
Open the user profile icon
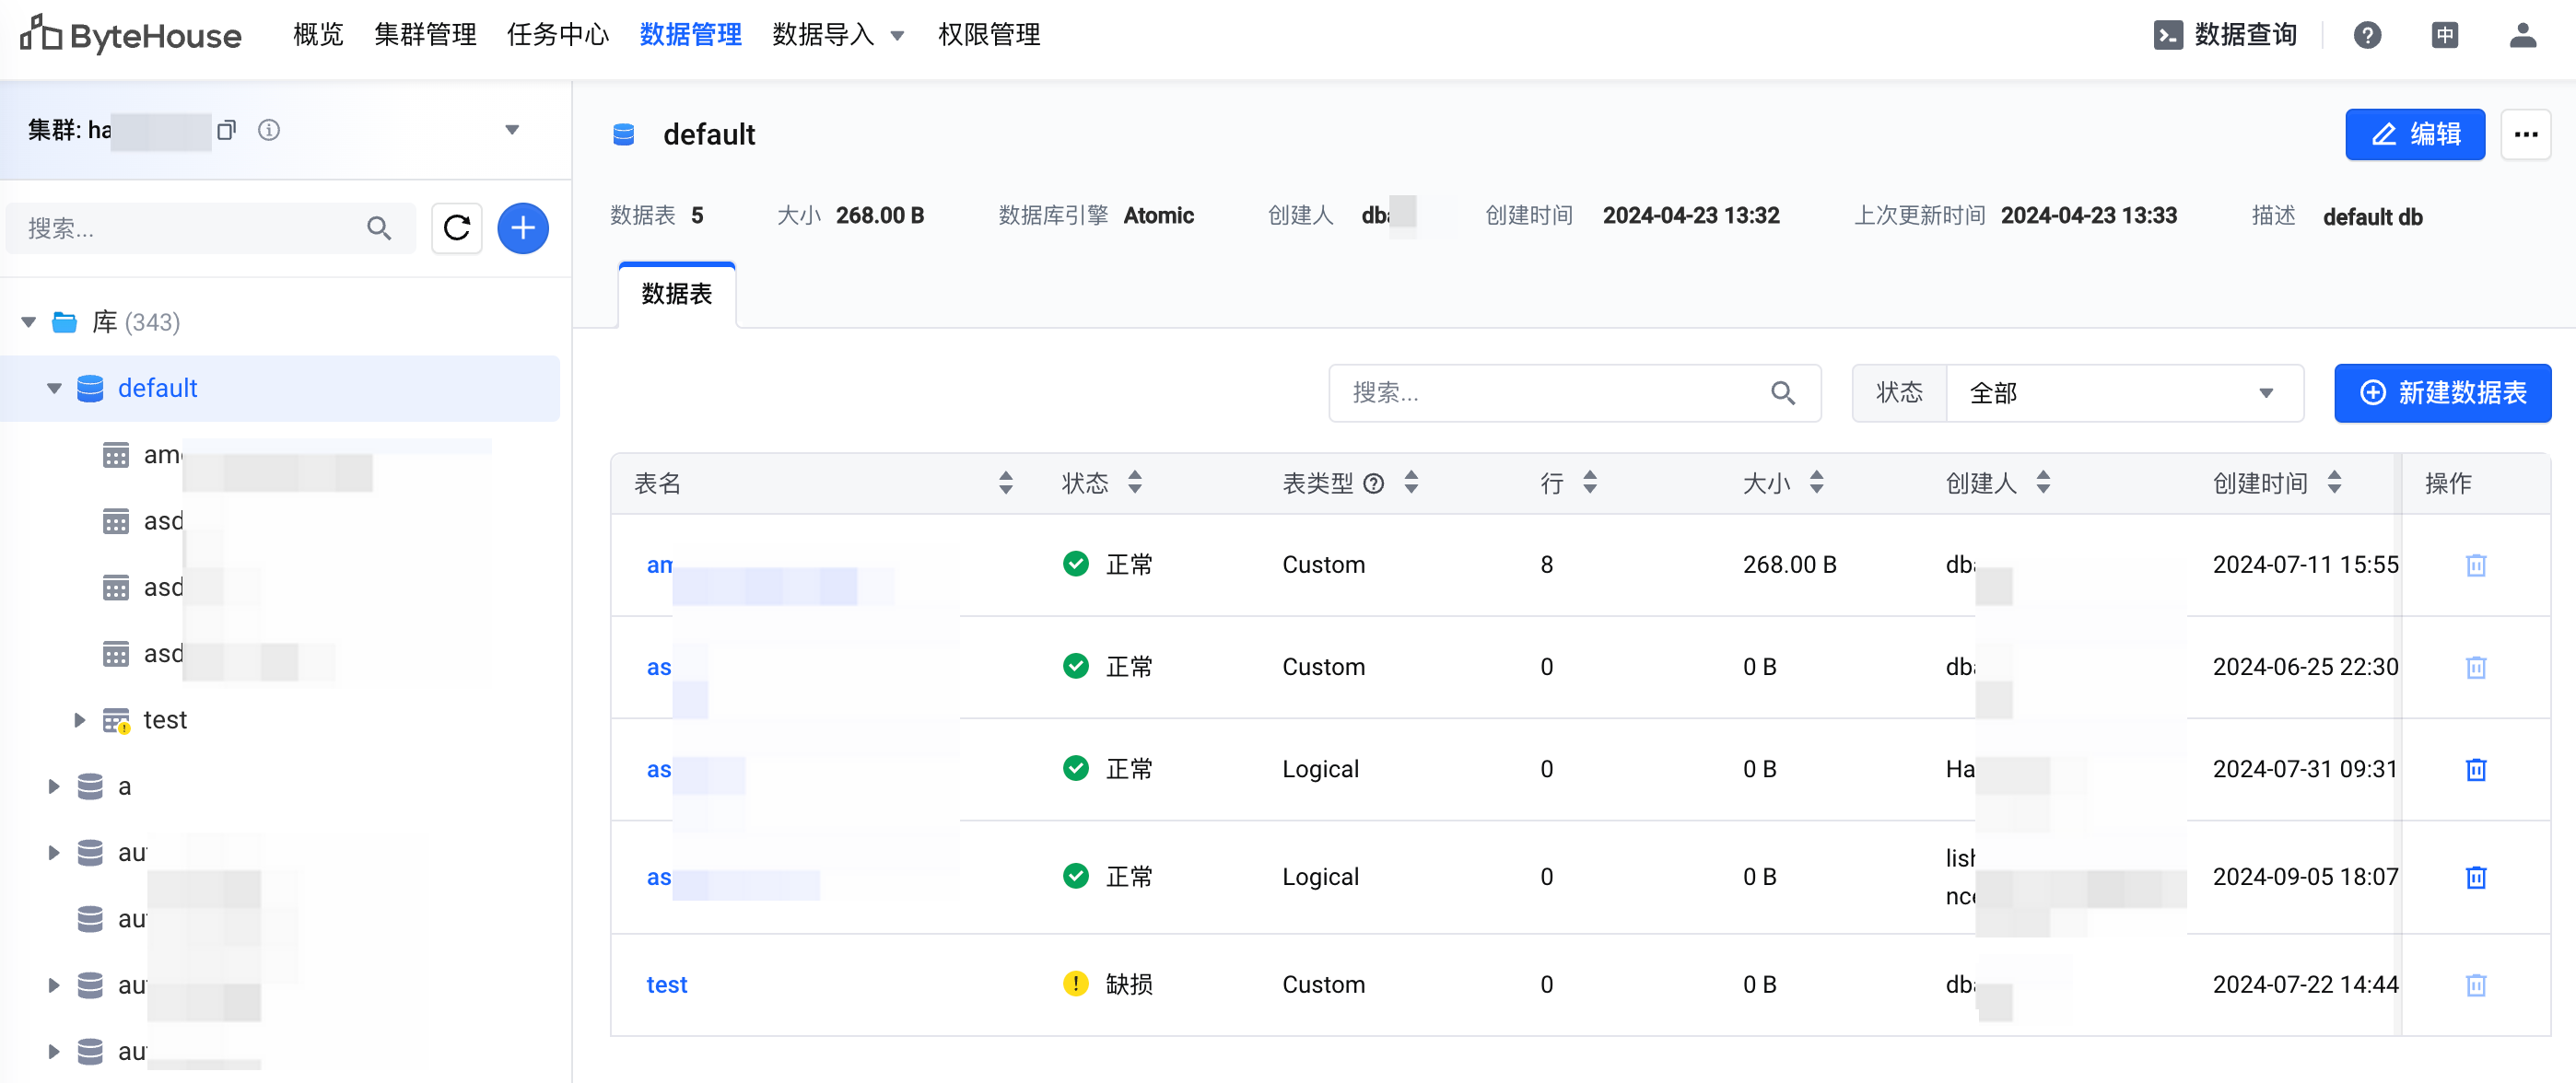(x=2523, y=35)
